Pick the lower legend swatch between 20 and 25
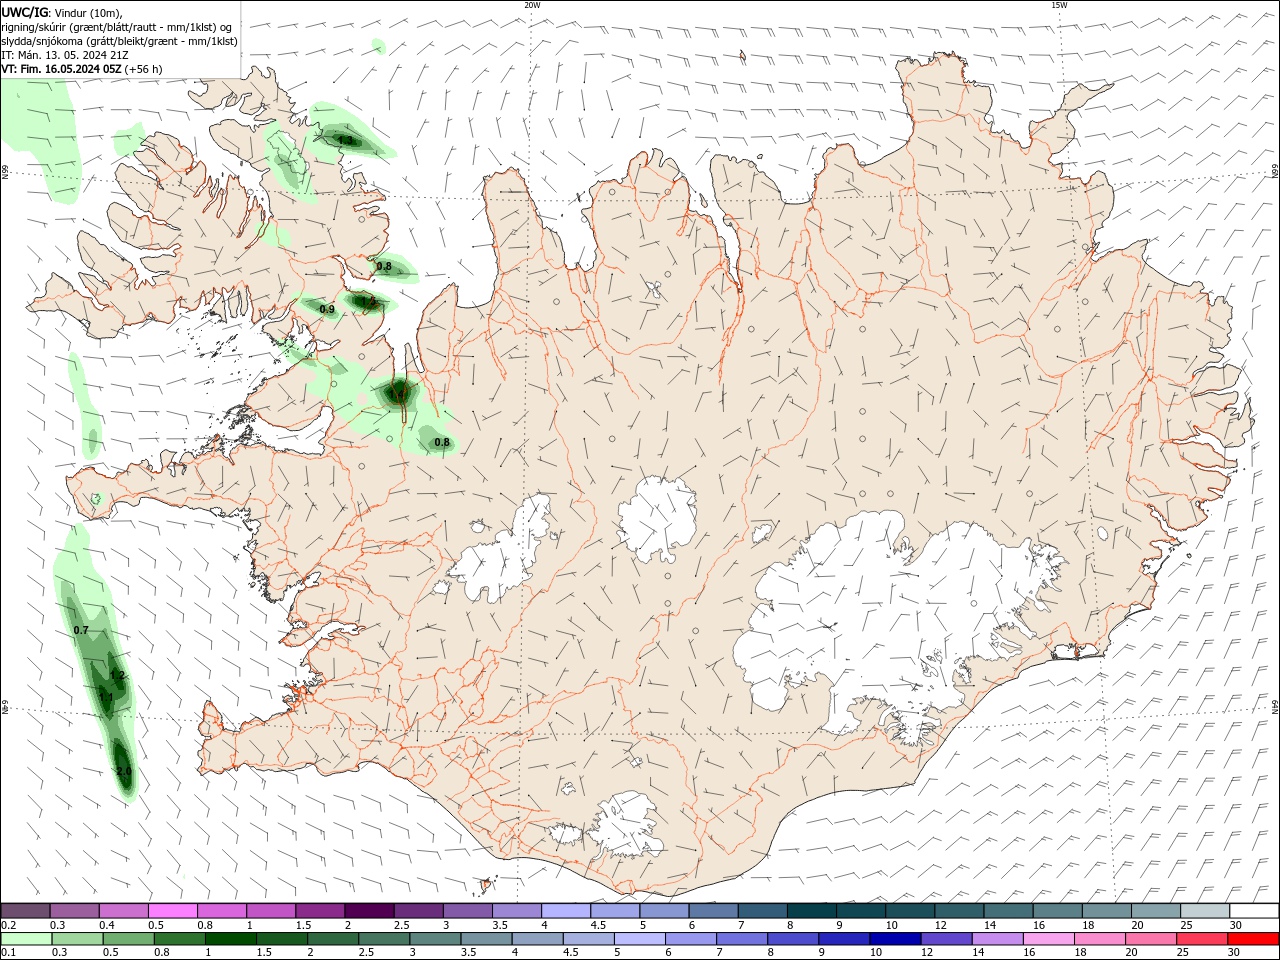This screenshot has height=960, width=1280. (1149, 939)
